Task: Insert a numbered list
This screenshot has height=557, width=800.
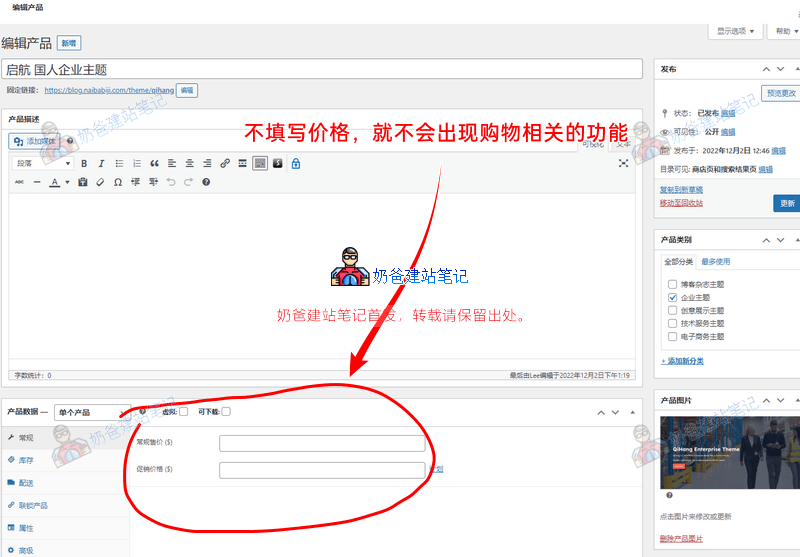Action: (x=137, y=163)
